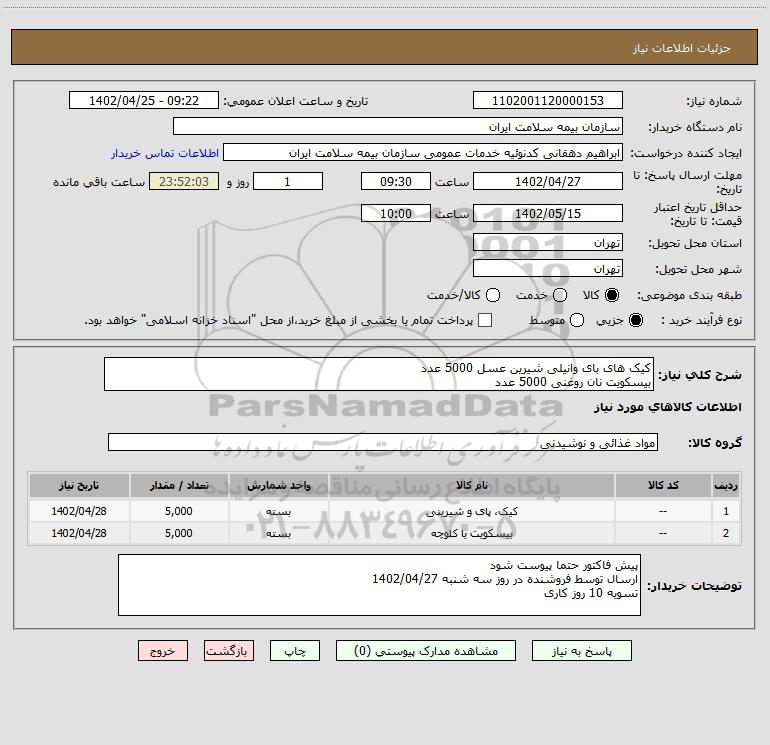Click price validity date 1402/05/15 field

[x=548, y=213]
